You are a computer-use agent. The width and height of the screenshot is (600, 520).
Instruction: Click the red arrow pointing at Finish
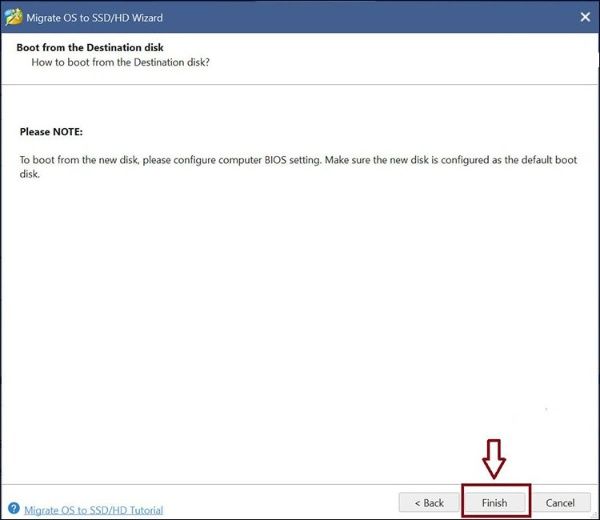tap(495, 460)
